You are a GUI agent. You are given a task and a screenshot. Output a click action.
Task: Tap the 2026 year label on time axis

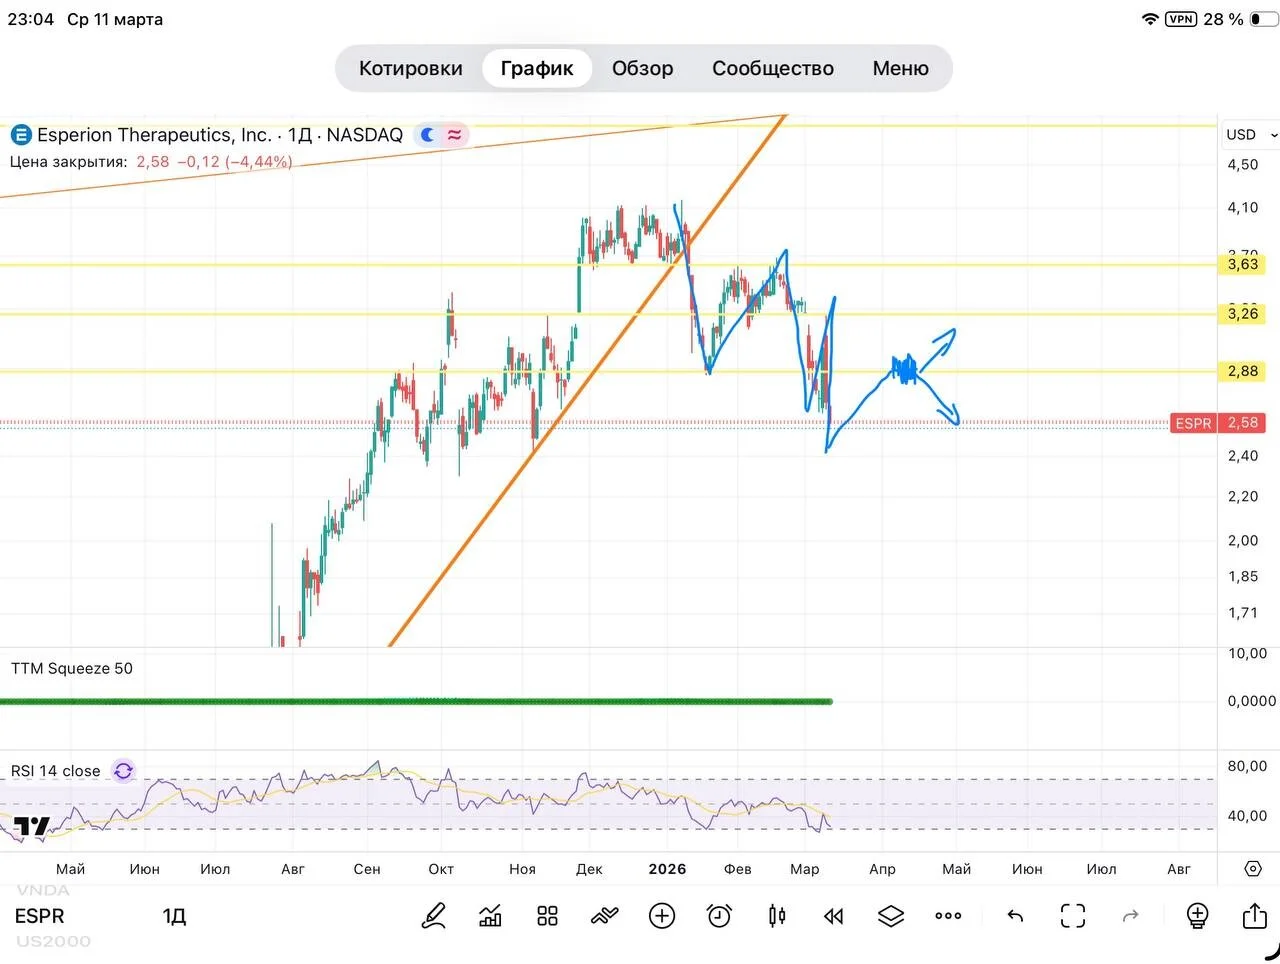[x=667, y=869]
